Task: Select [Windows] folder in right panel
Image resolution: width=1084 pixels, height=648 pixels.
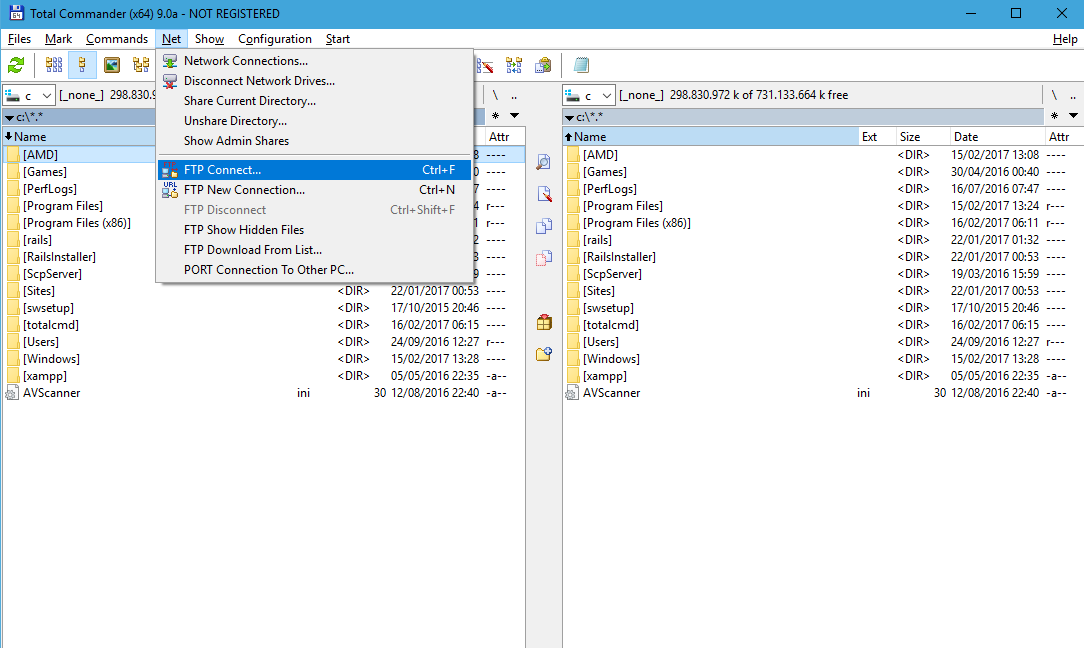Action: (x=611, y=359)
